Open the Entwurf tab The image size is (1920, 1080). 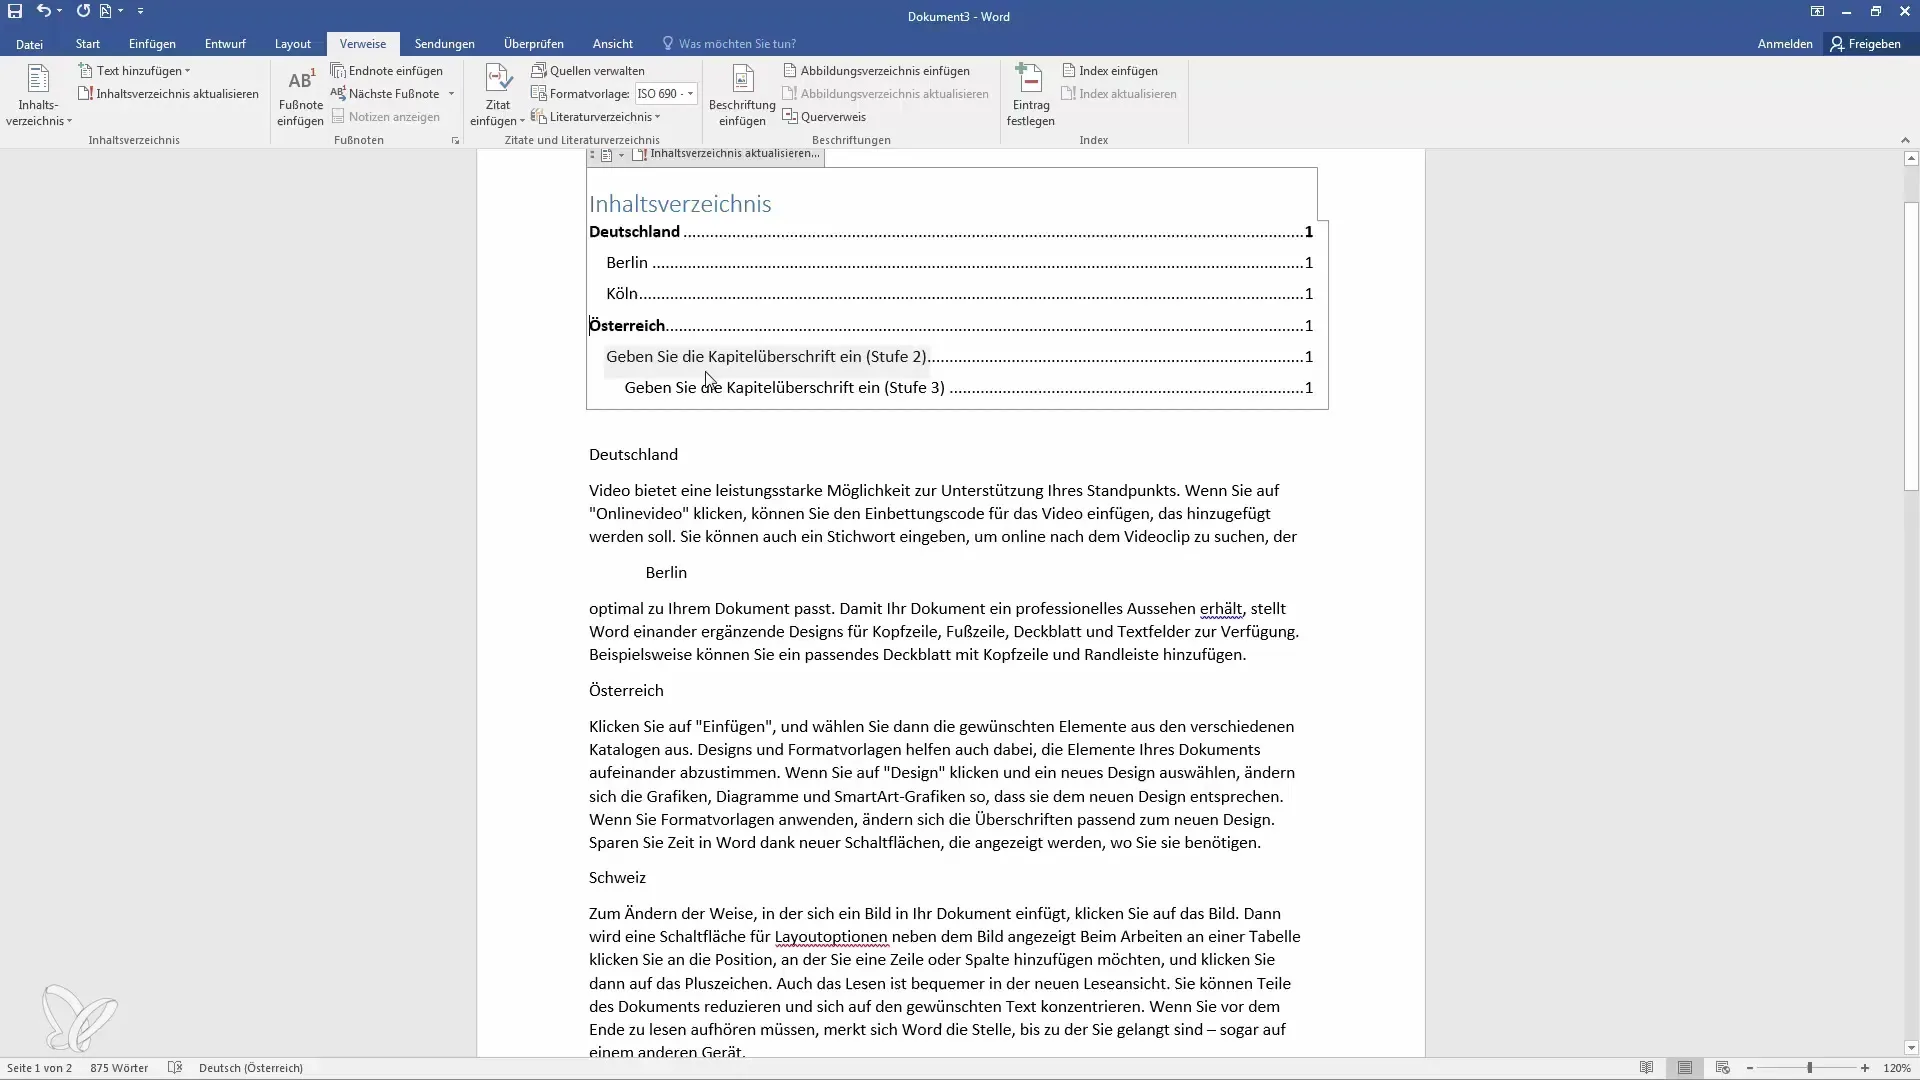(x=225, y=44)
